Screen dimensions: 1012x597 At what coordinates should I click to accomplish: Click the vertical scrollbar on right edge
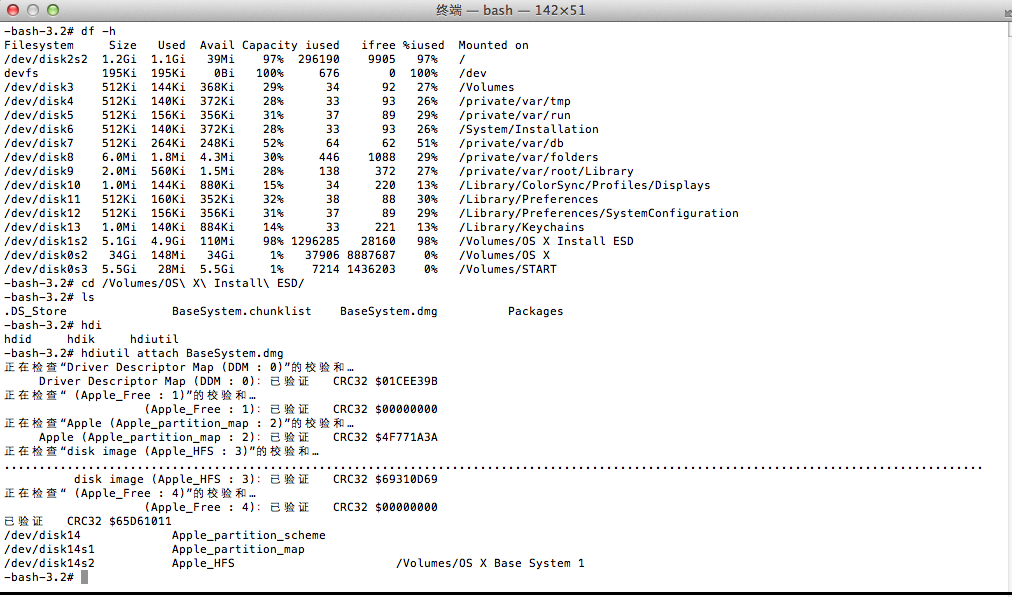coord(1005,300)
